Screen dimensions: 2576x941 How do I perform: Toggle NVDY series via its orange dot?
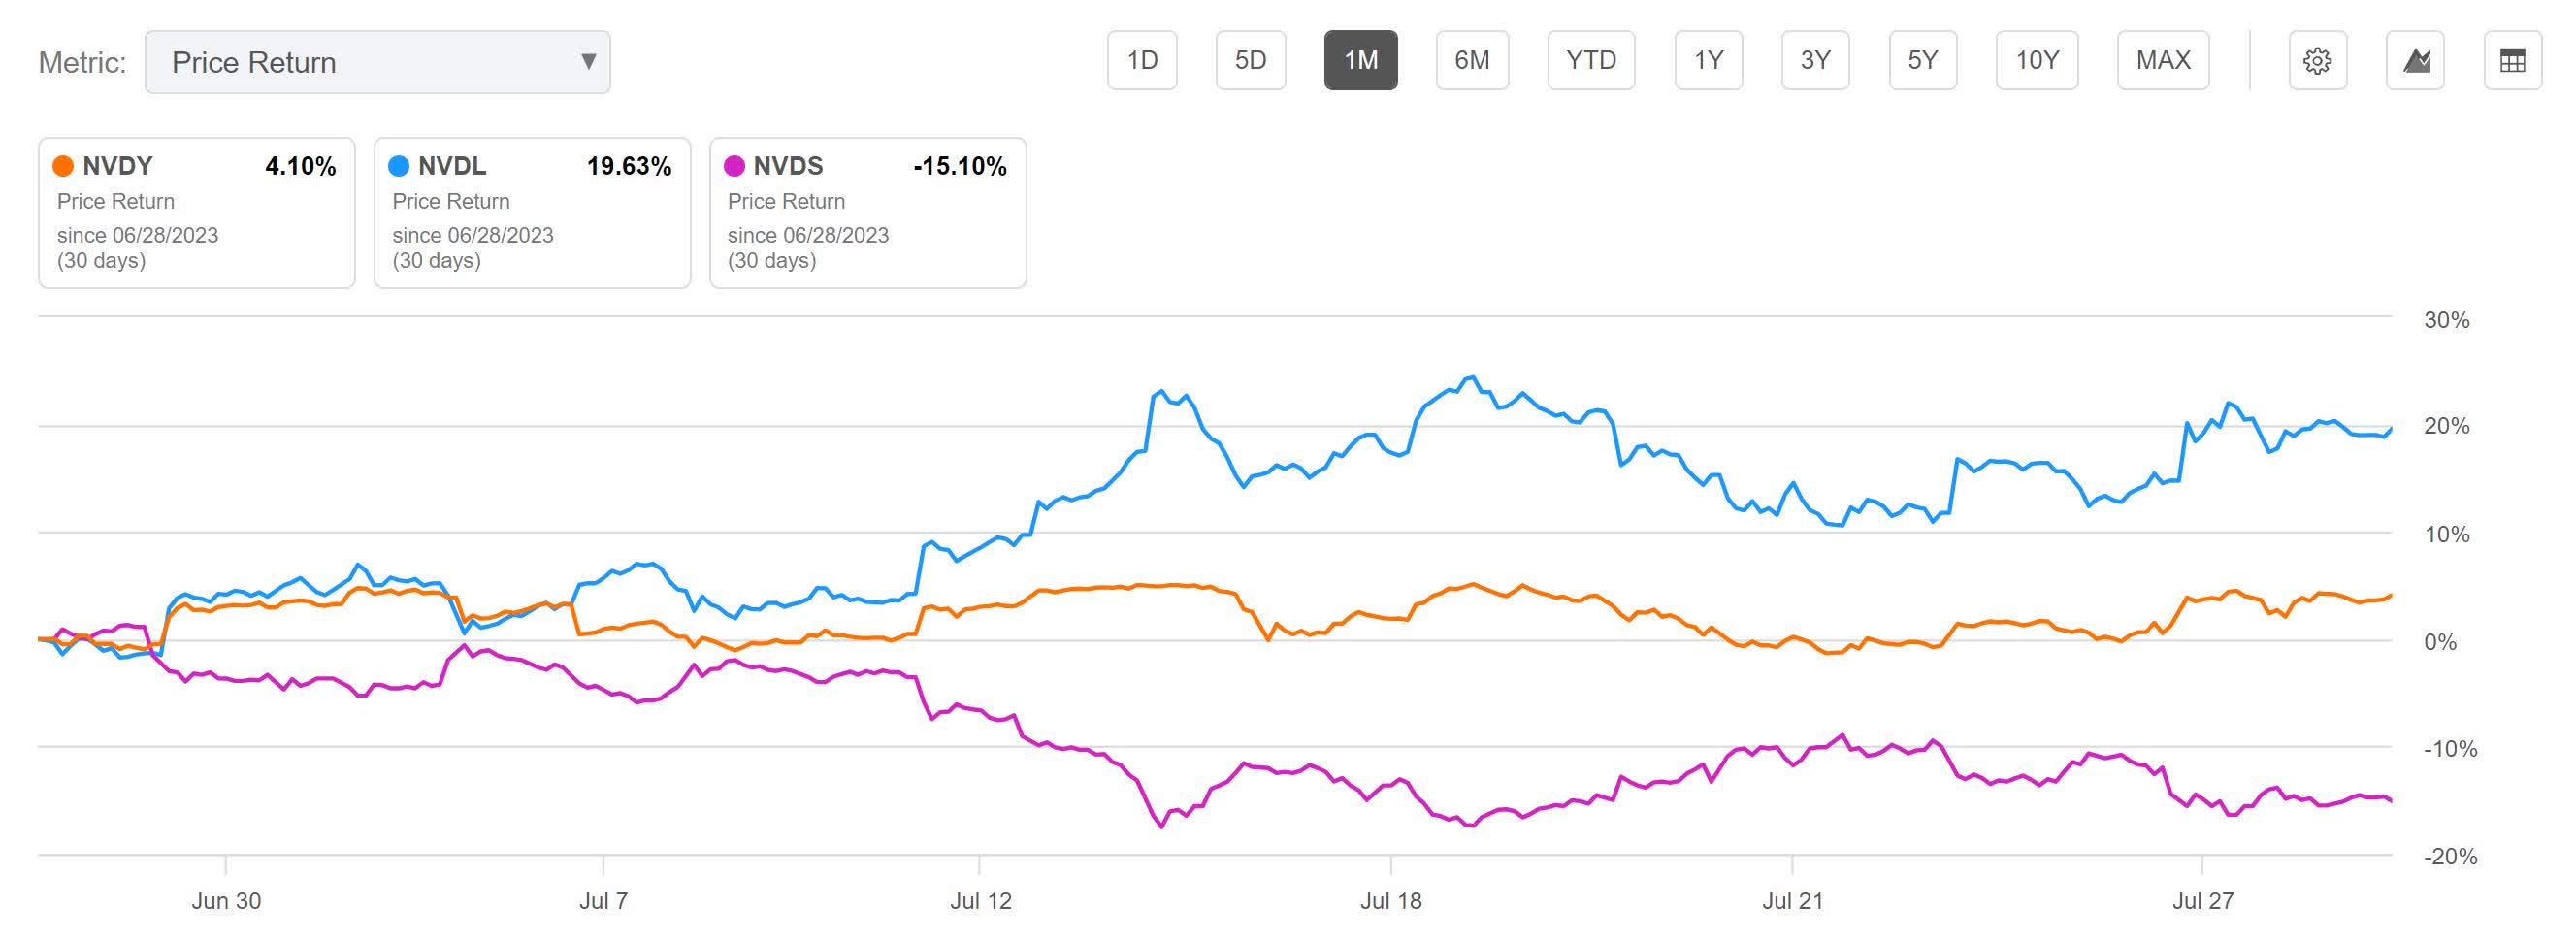tap(63, 166)
